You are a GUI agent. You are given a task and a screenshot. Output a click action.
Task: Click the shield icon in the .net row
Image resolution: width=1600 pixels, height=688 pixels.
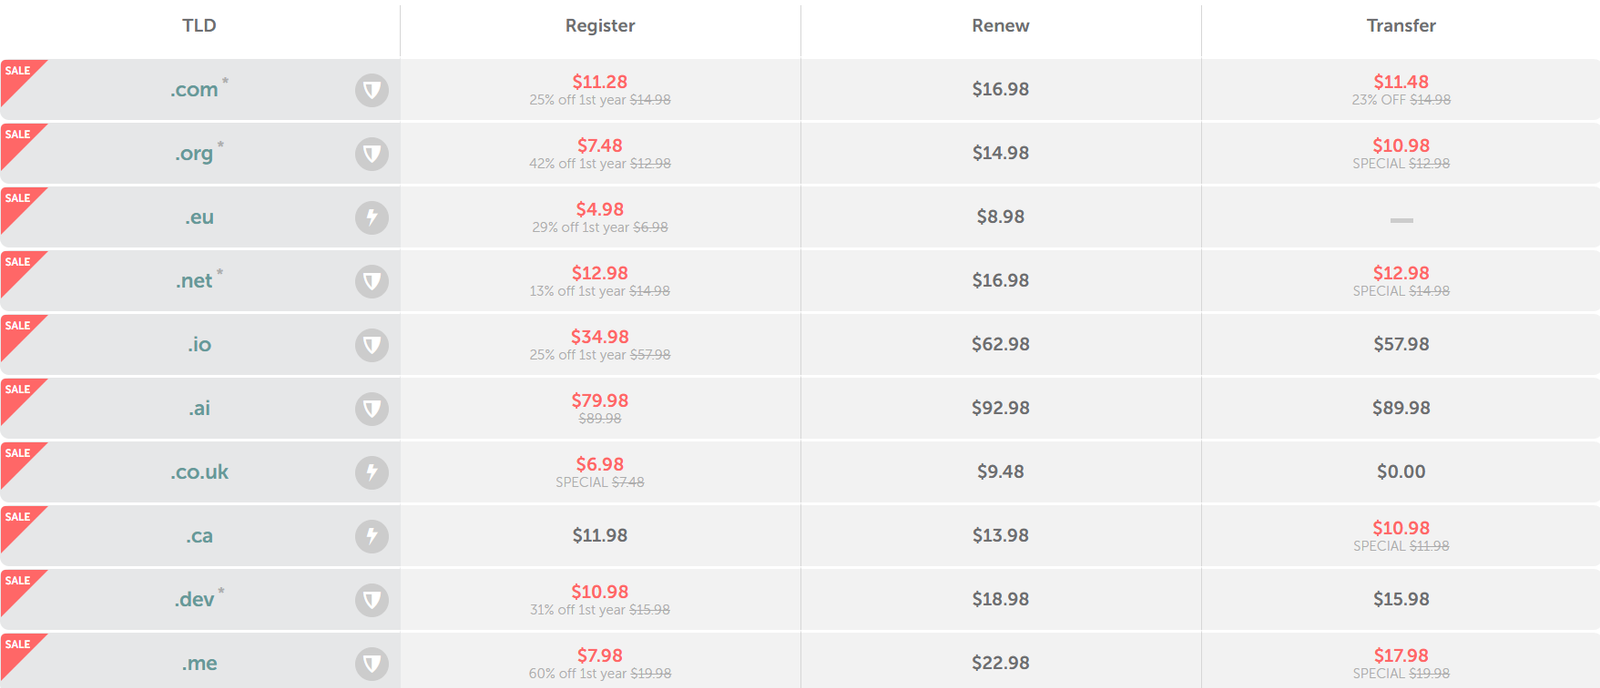372,281
